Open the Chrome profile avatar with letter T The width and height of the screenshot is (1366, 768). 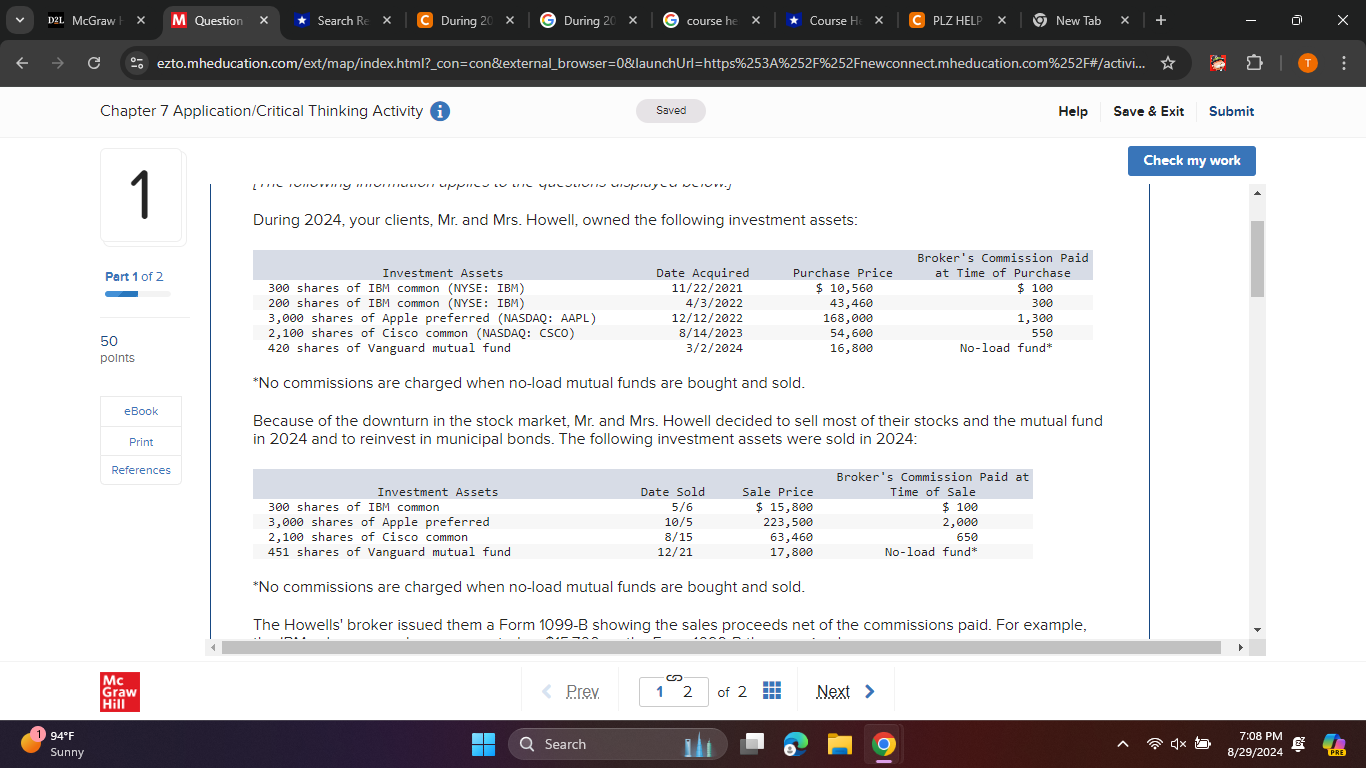pyautogui.click(x=1307, y=61)
